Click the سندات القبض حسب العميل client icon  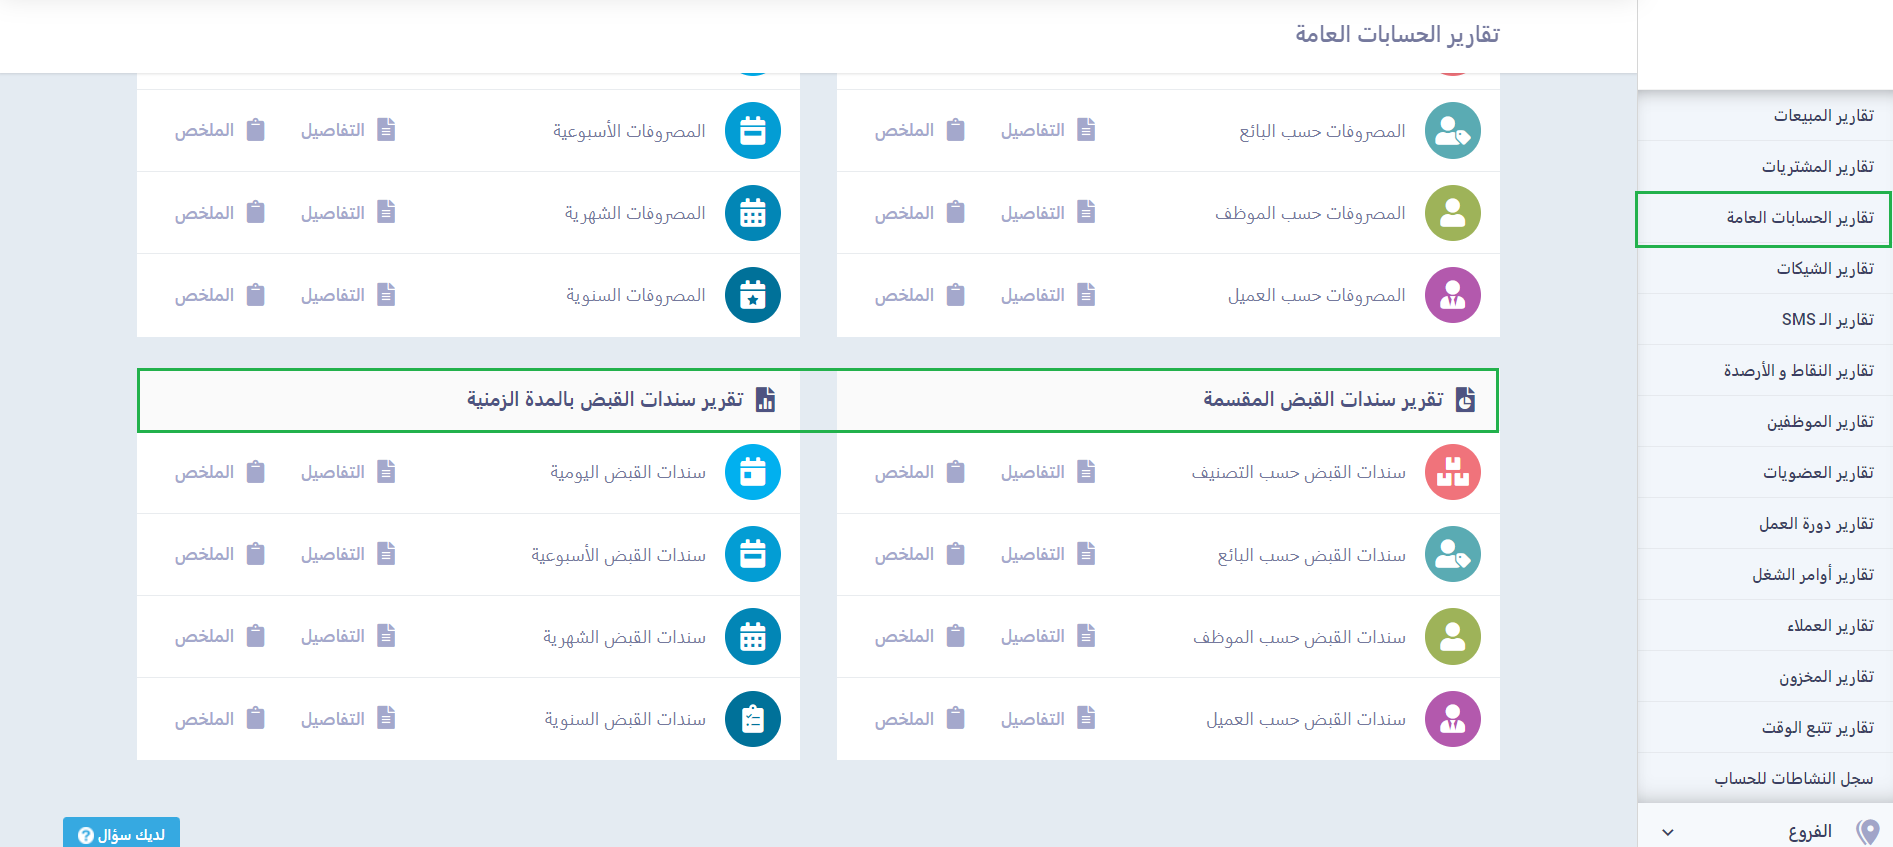tap(1452, 719)
